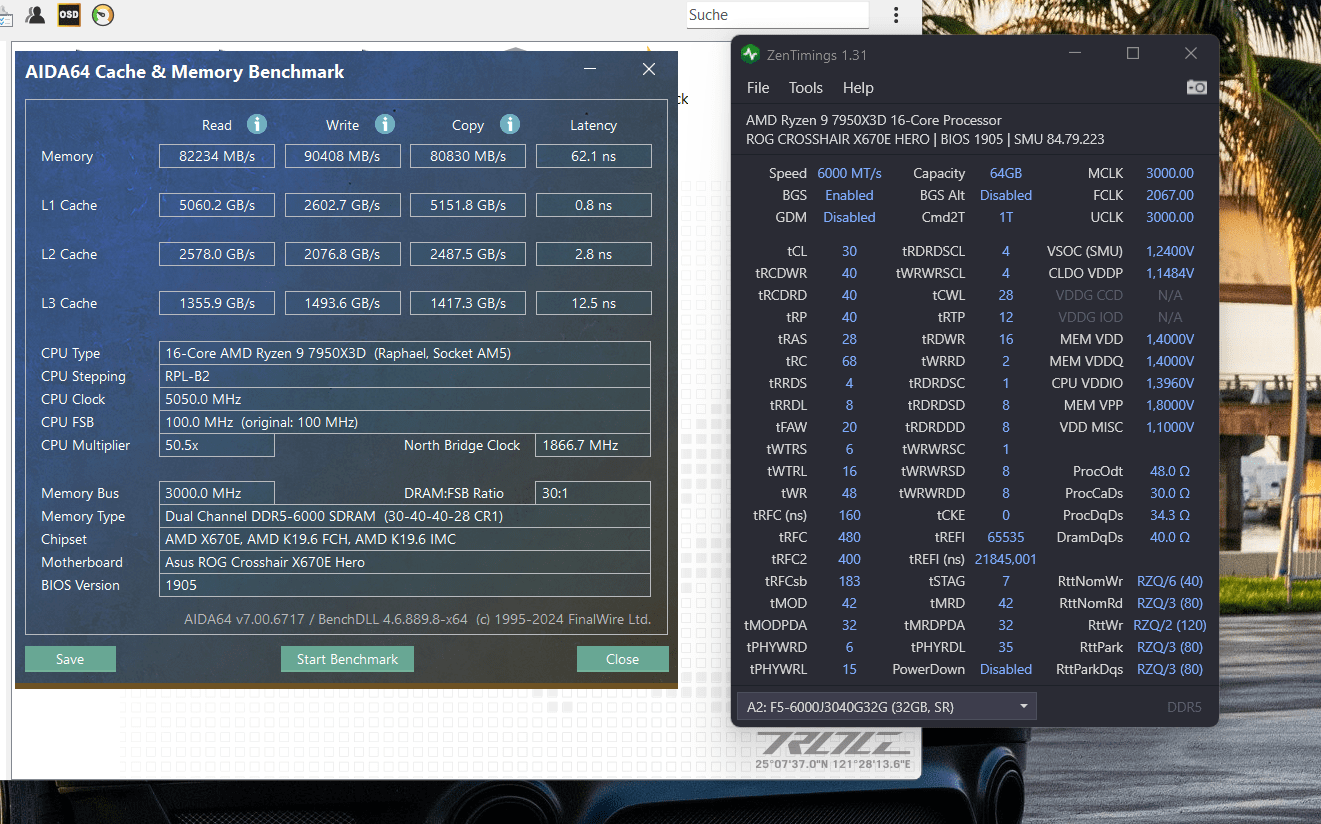Click the CPU Clock value 5050.0 MHz

tap(405, 399)
